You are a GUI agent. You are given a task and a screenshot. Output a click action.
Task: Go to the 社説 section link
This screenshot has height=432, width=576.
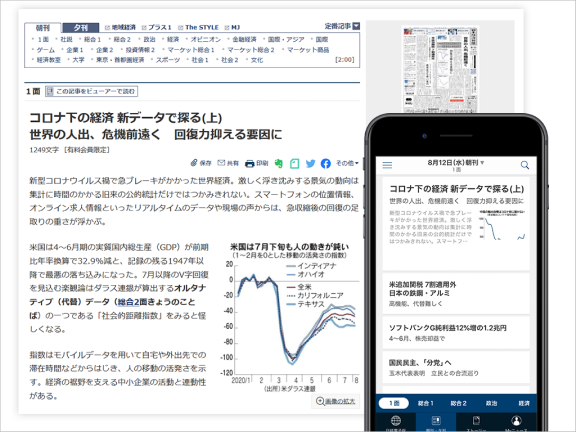coord(66,39)
